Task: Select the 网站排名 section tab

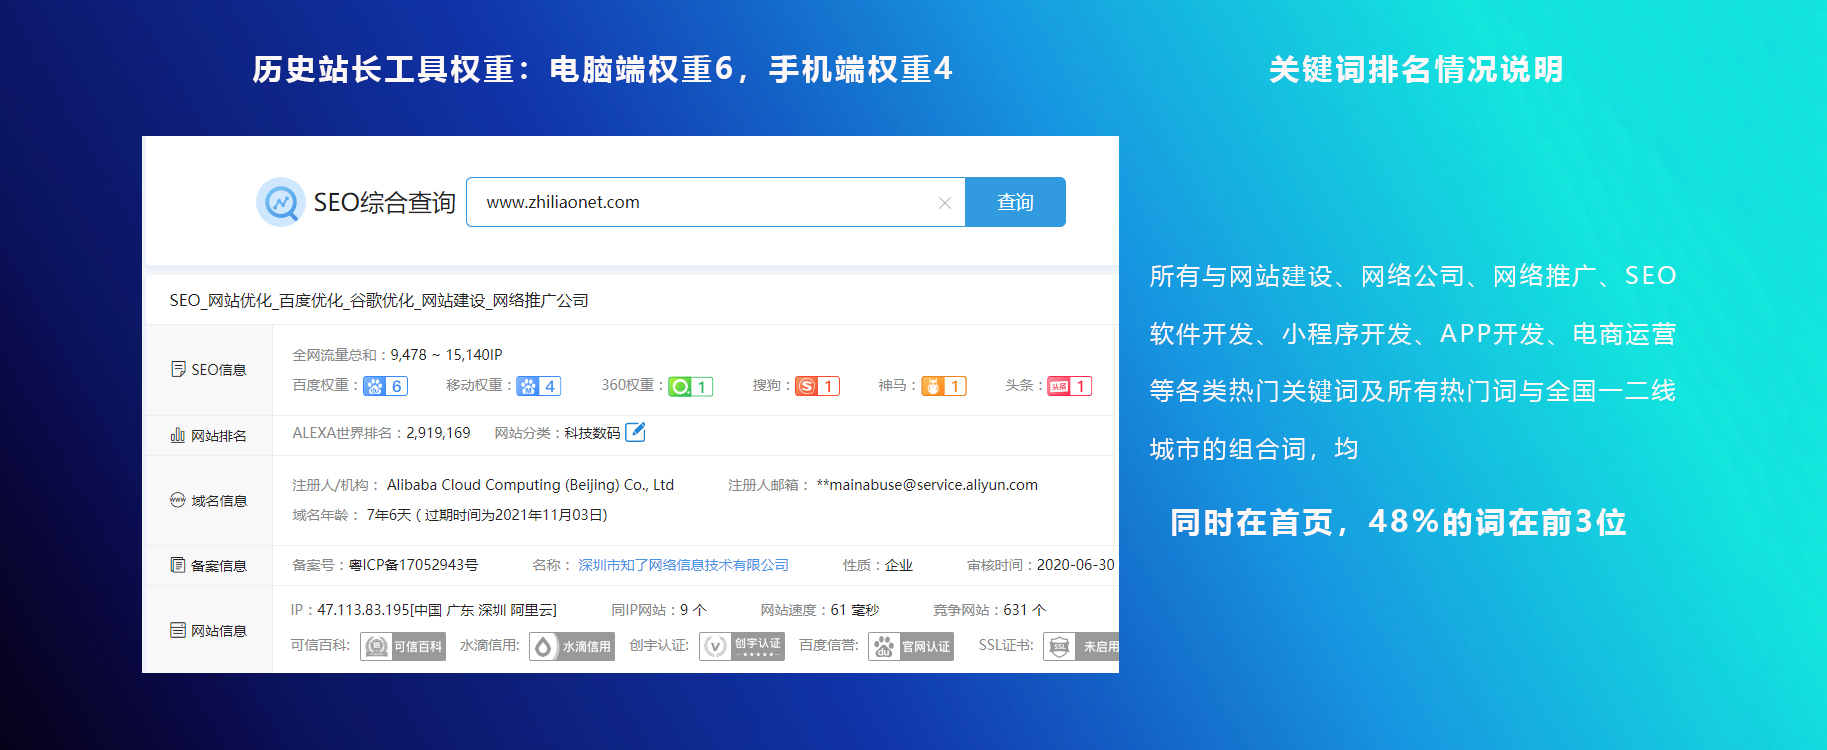Action: pyautogui.click(x=209, y=436)
